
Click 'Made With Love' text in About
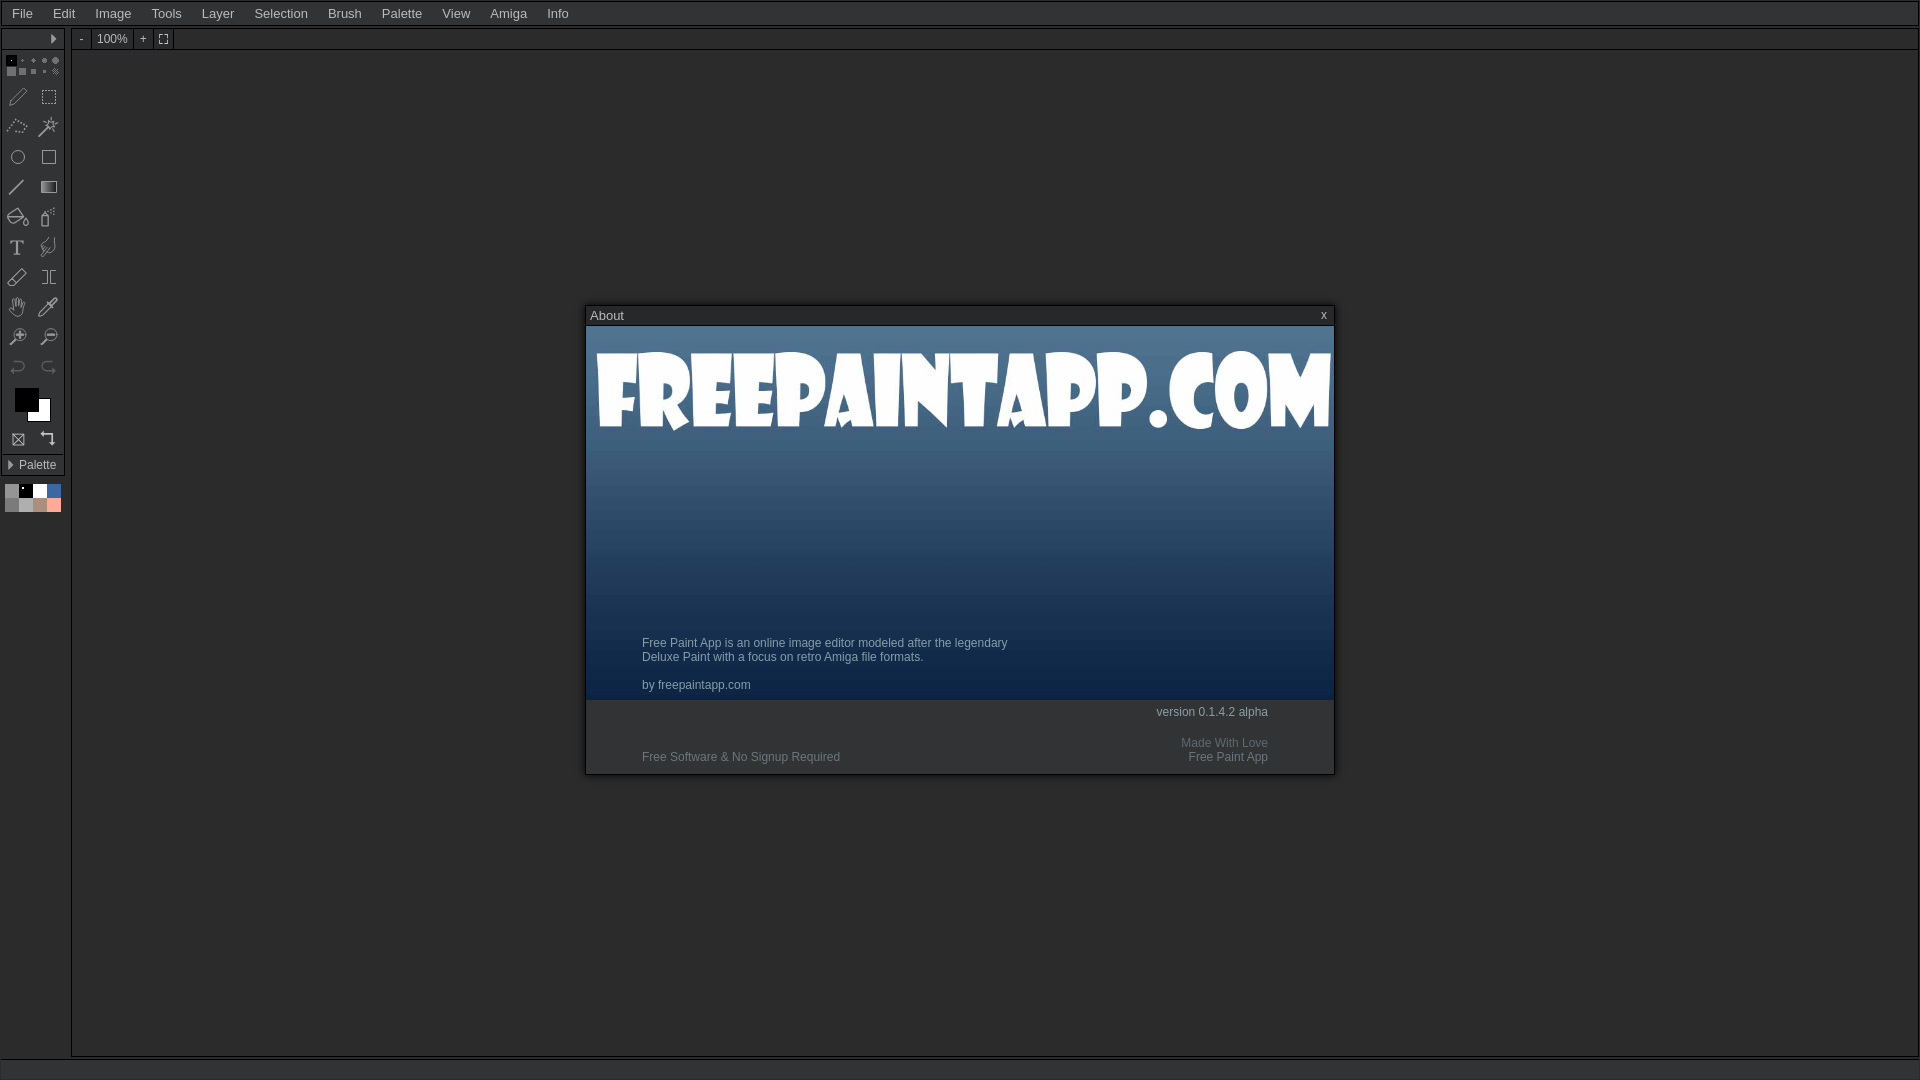(x=1224, y=743)
